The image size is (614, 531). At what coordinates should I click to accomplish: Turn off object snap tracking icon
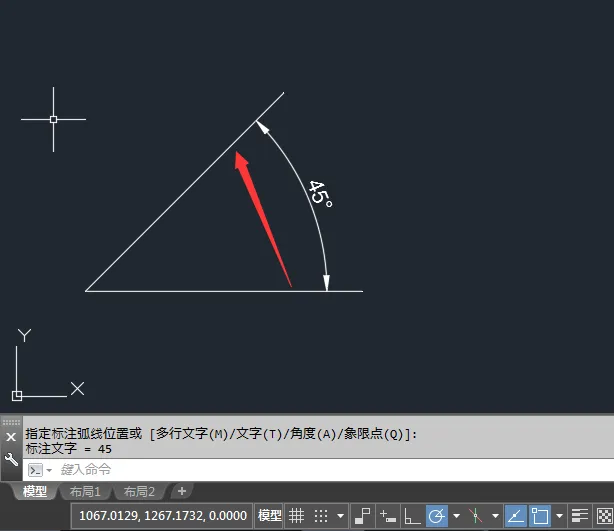point(516,516)
